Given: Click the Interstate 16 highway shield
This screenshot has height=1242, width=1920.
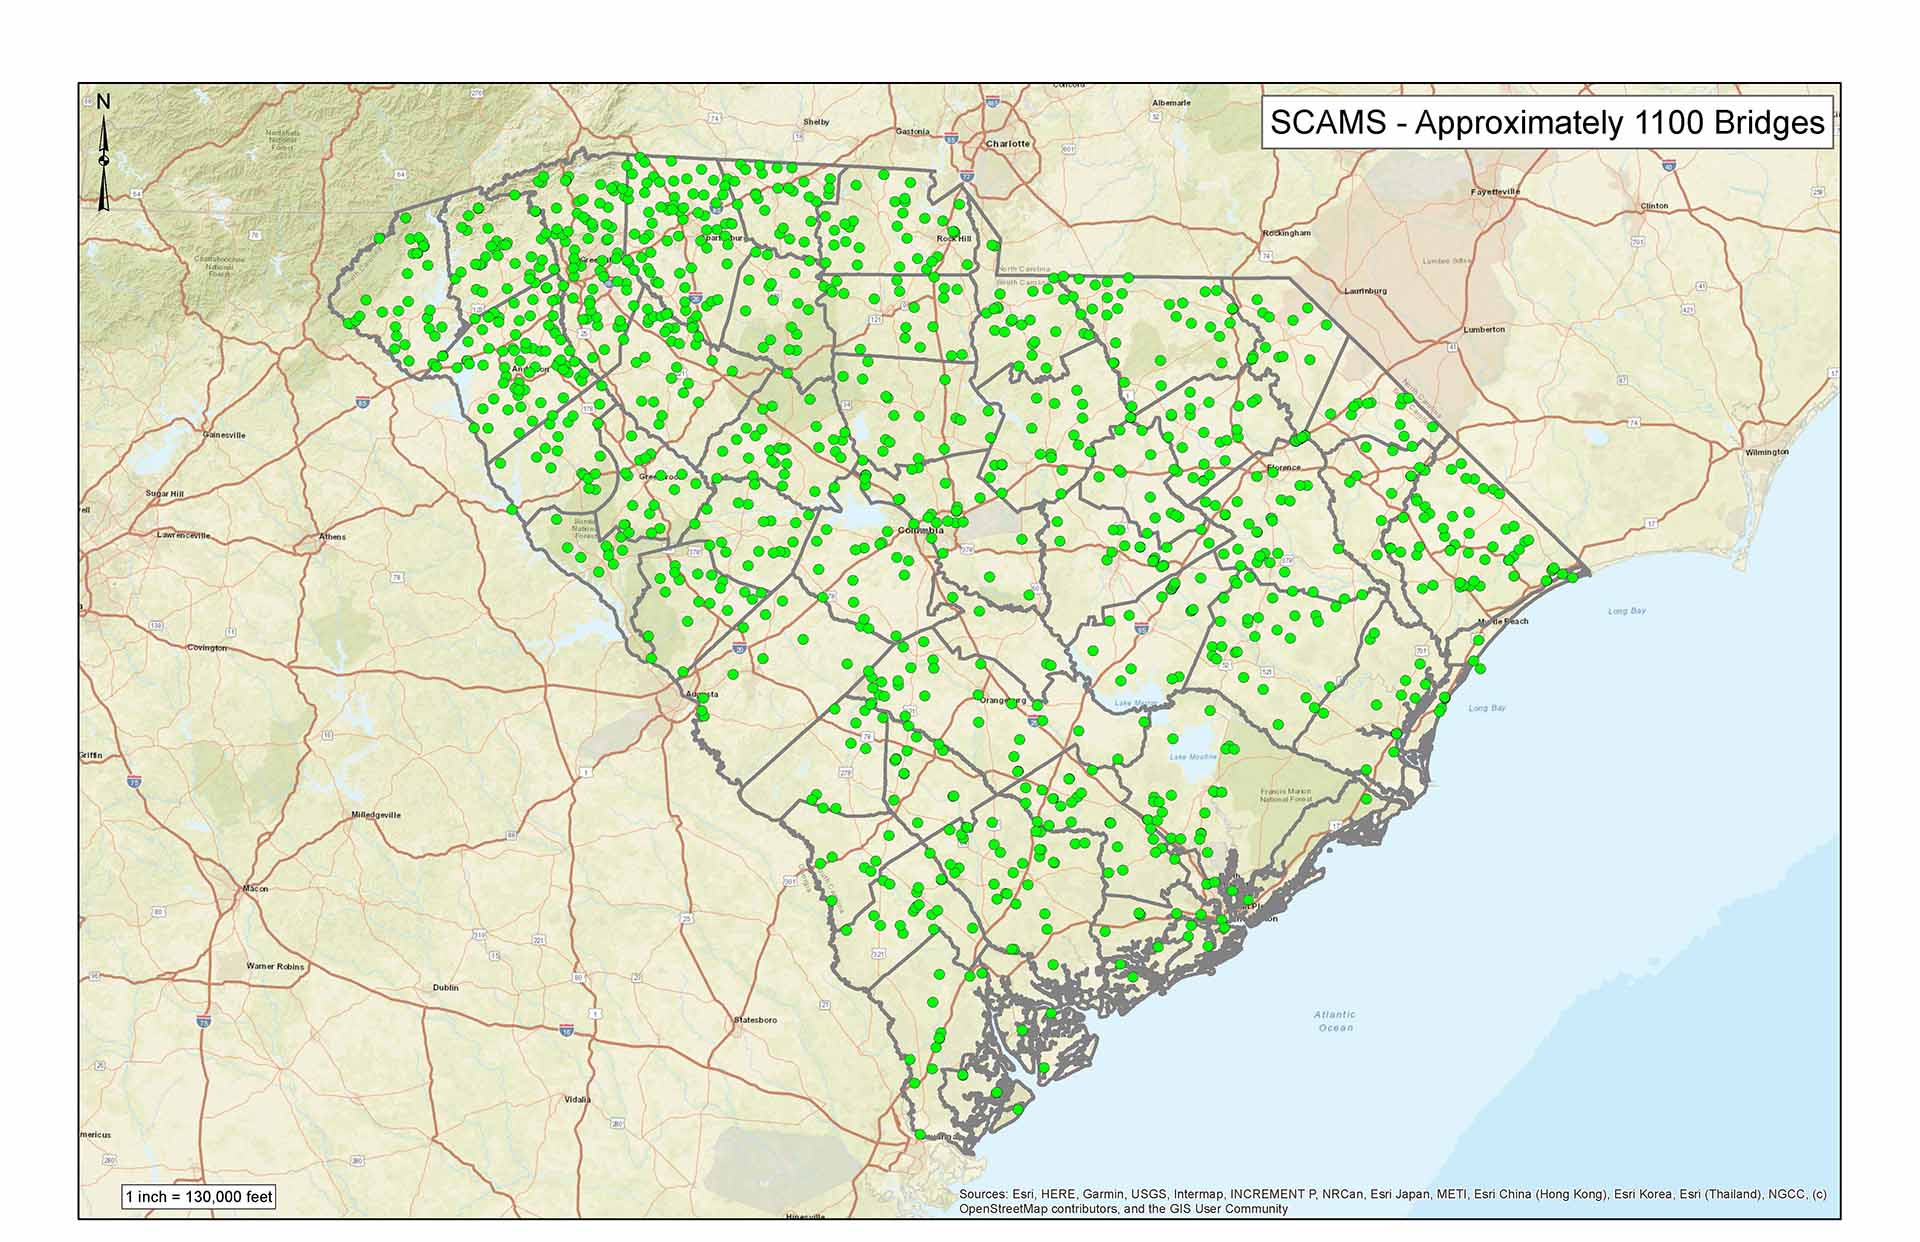Looking at the screenshot, I should pos(567,1031).
